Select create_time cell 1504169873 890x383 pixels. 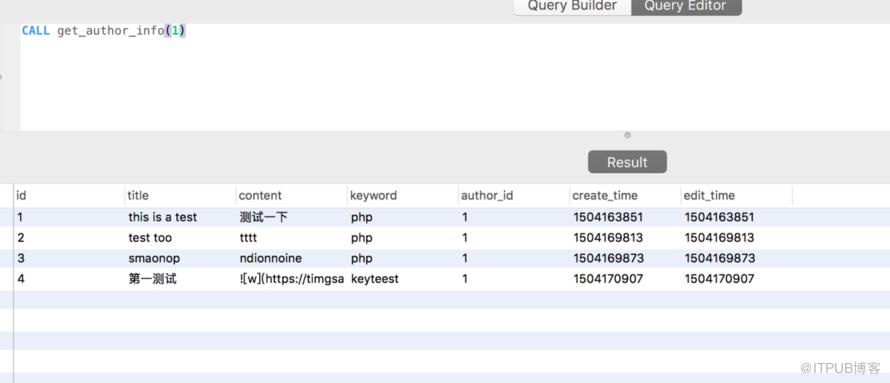(608, 259)
